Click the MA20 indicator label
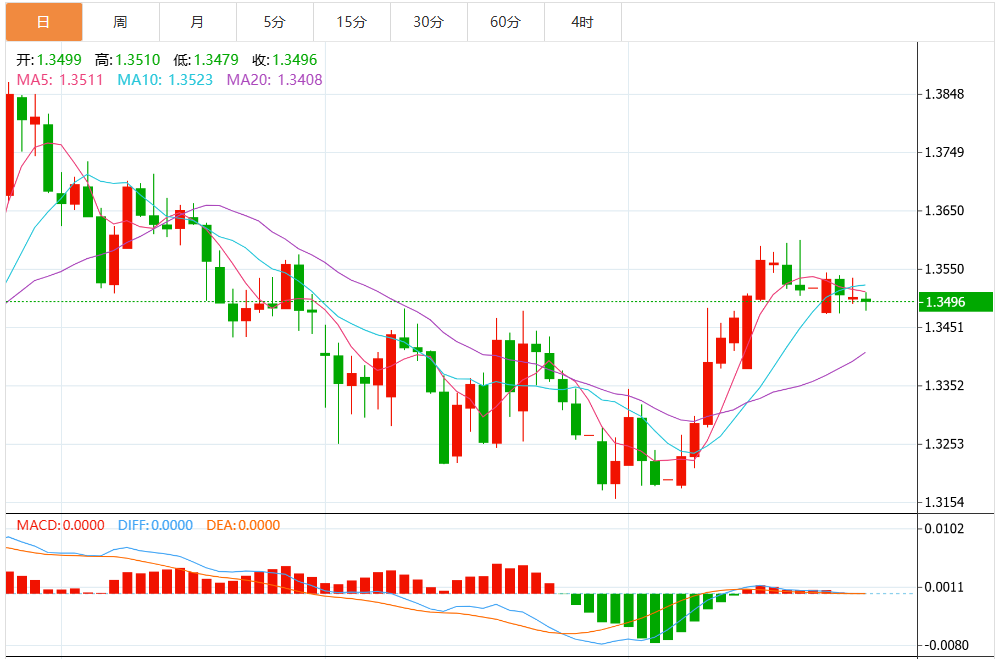The image size is (1000, 659). 275,80
